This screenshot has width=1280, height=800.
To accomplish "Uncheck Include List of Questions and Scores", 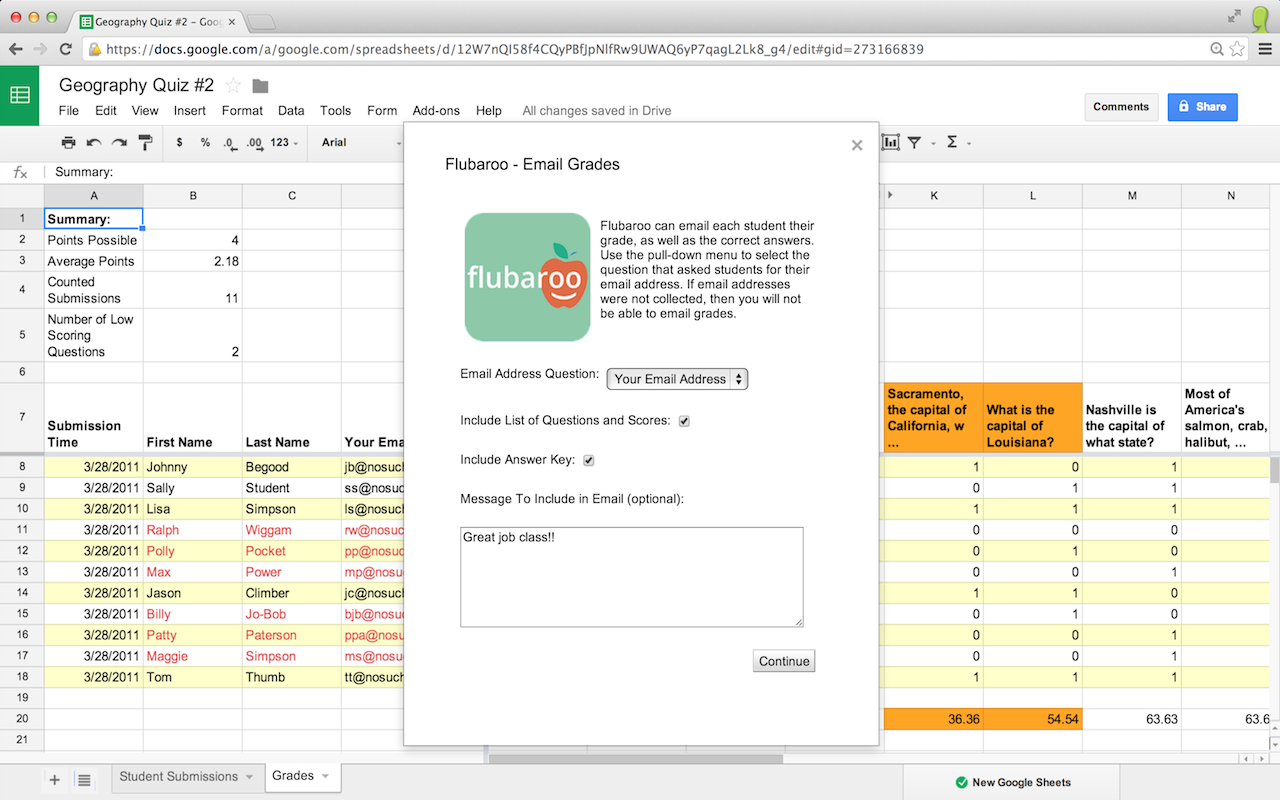I will [684, 421].
